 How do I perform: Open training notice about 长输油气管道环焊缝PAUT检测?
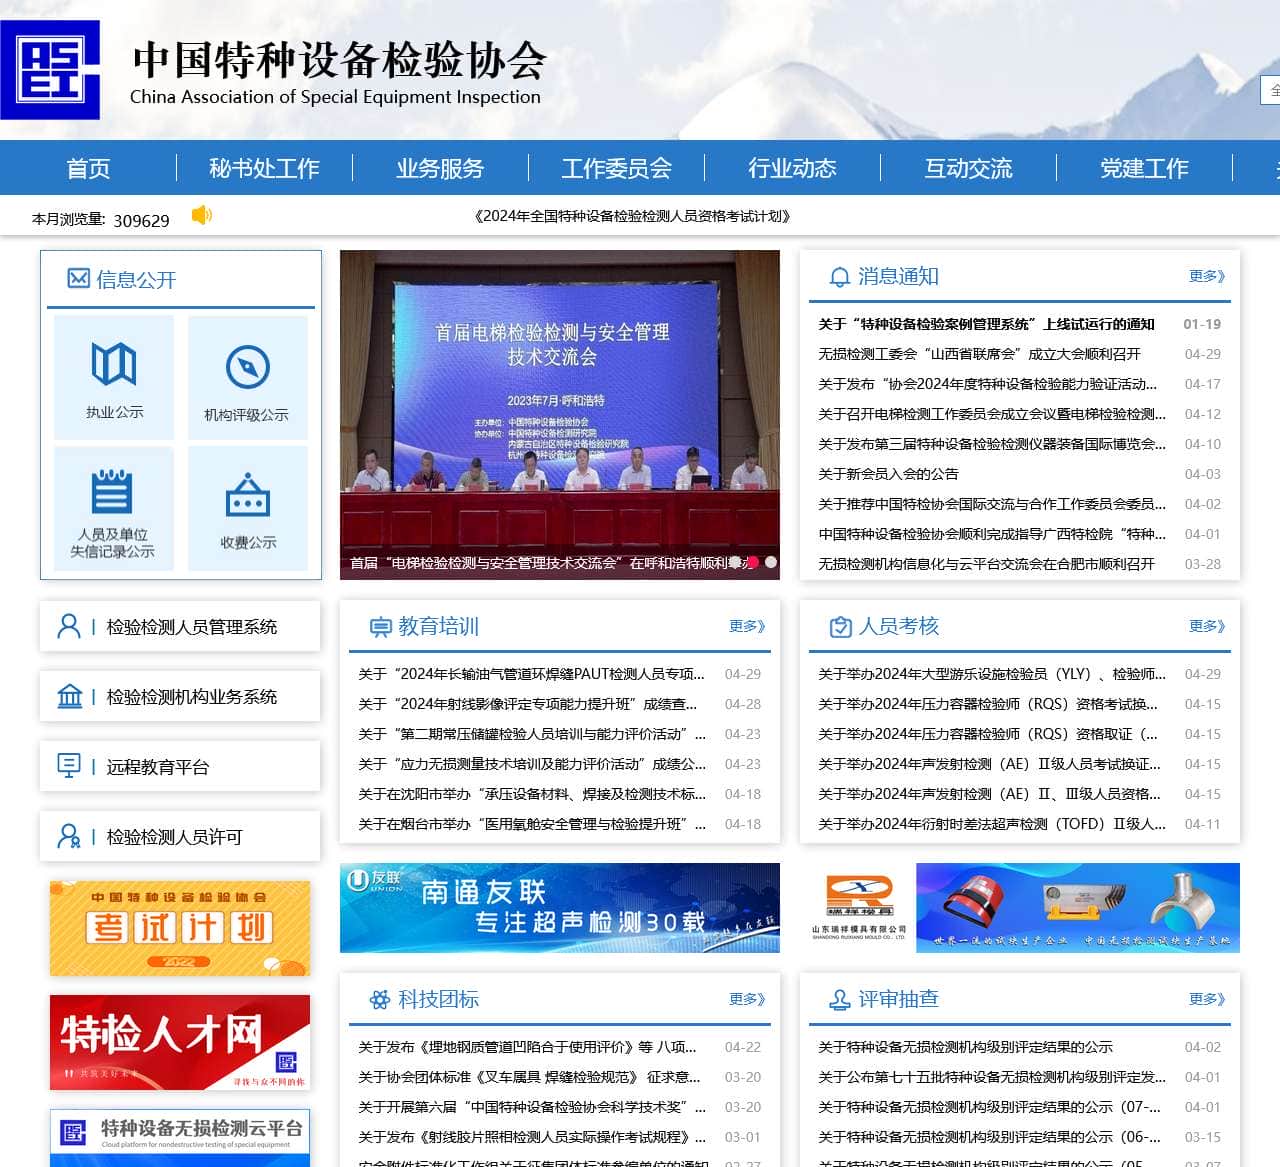(x=532, y=674)
